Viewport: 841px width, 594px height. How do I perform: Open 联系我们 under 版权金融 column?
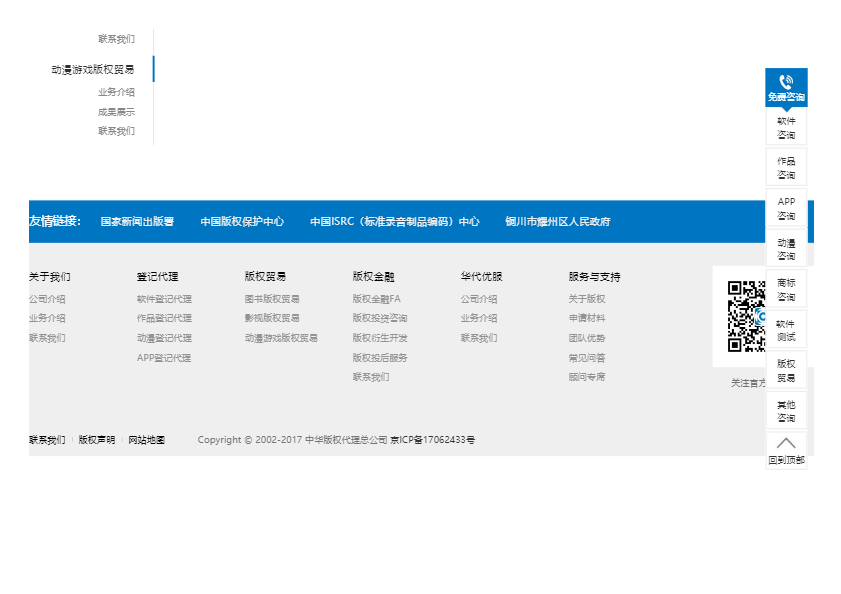click(x=371, y=377)
